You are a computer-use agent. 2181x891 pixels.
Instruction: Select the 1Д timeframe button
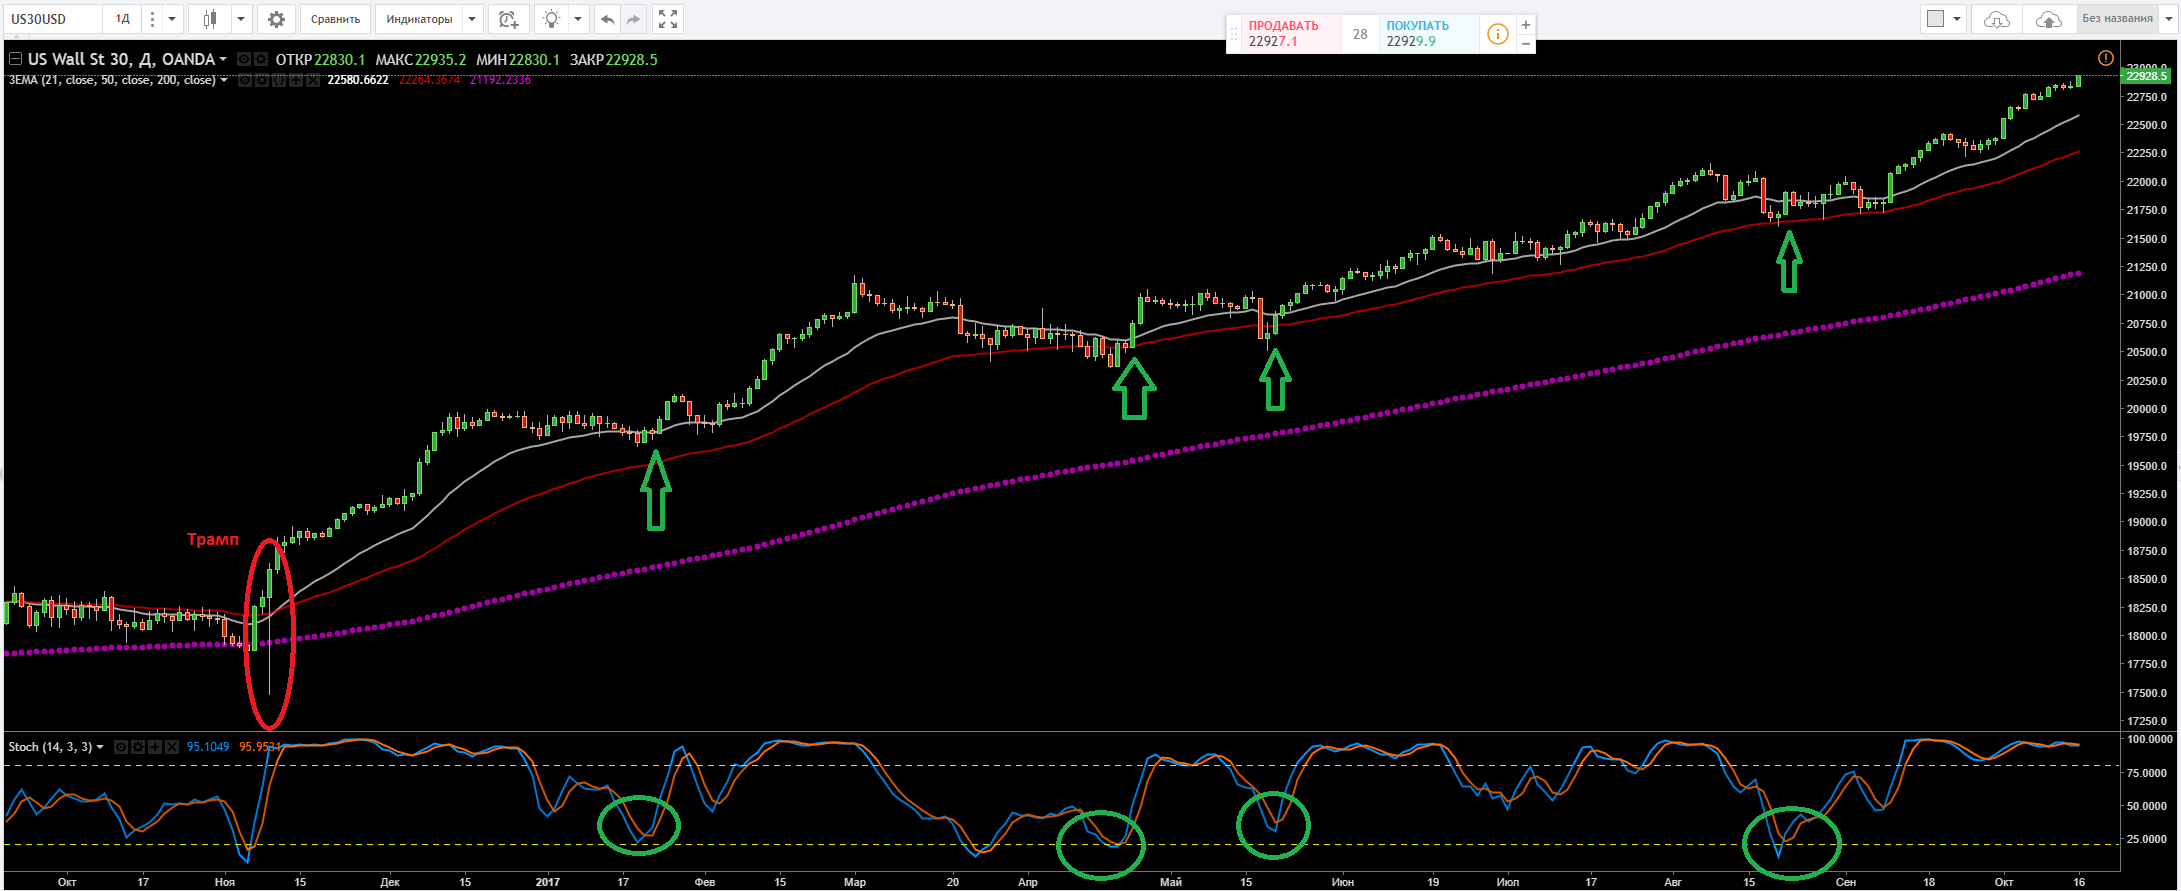pos(122,19)
